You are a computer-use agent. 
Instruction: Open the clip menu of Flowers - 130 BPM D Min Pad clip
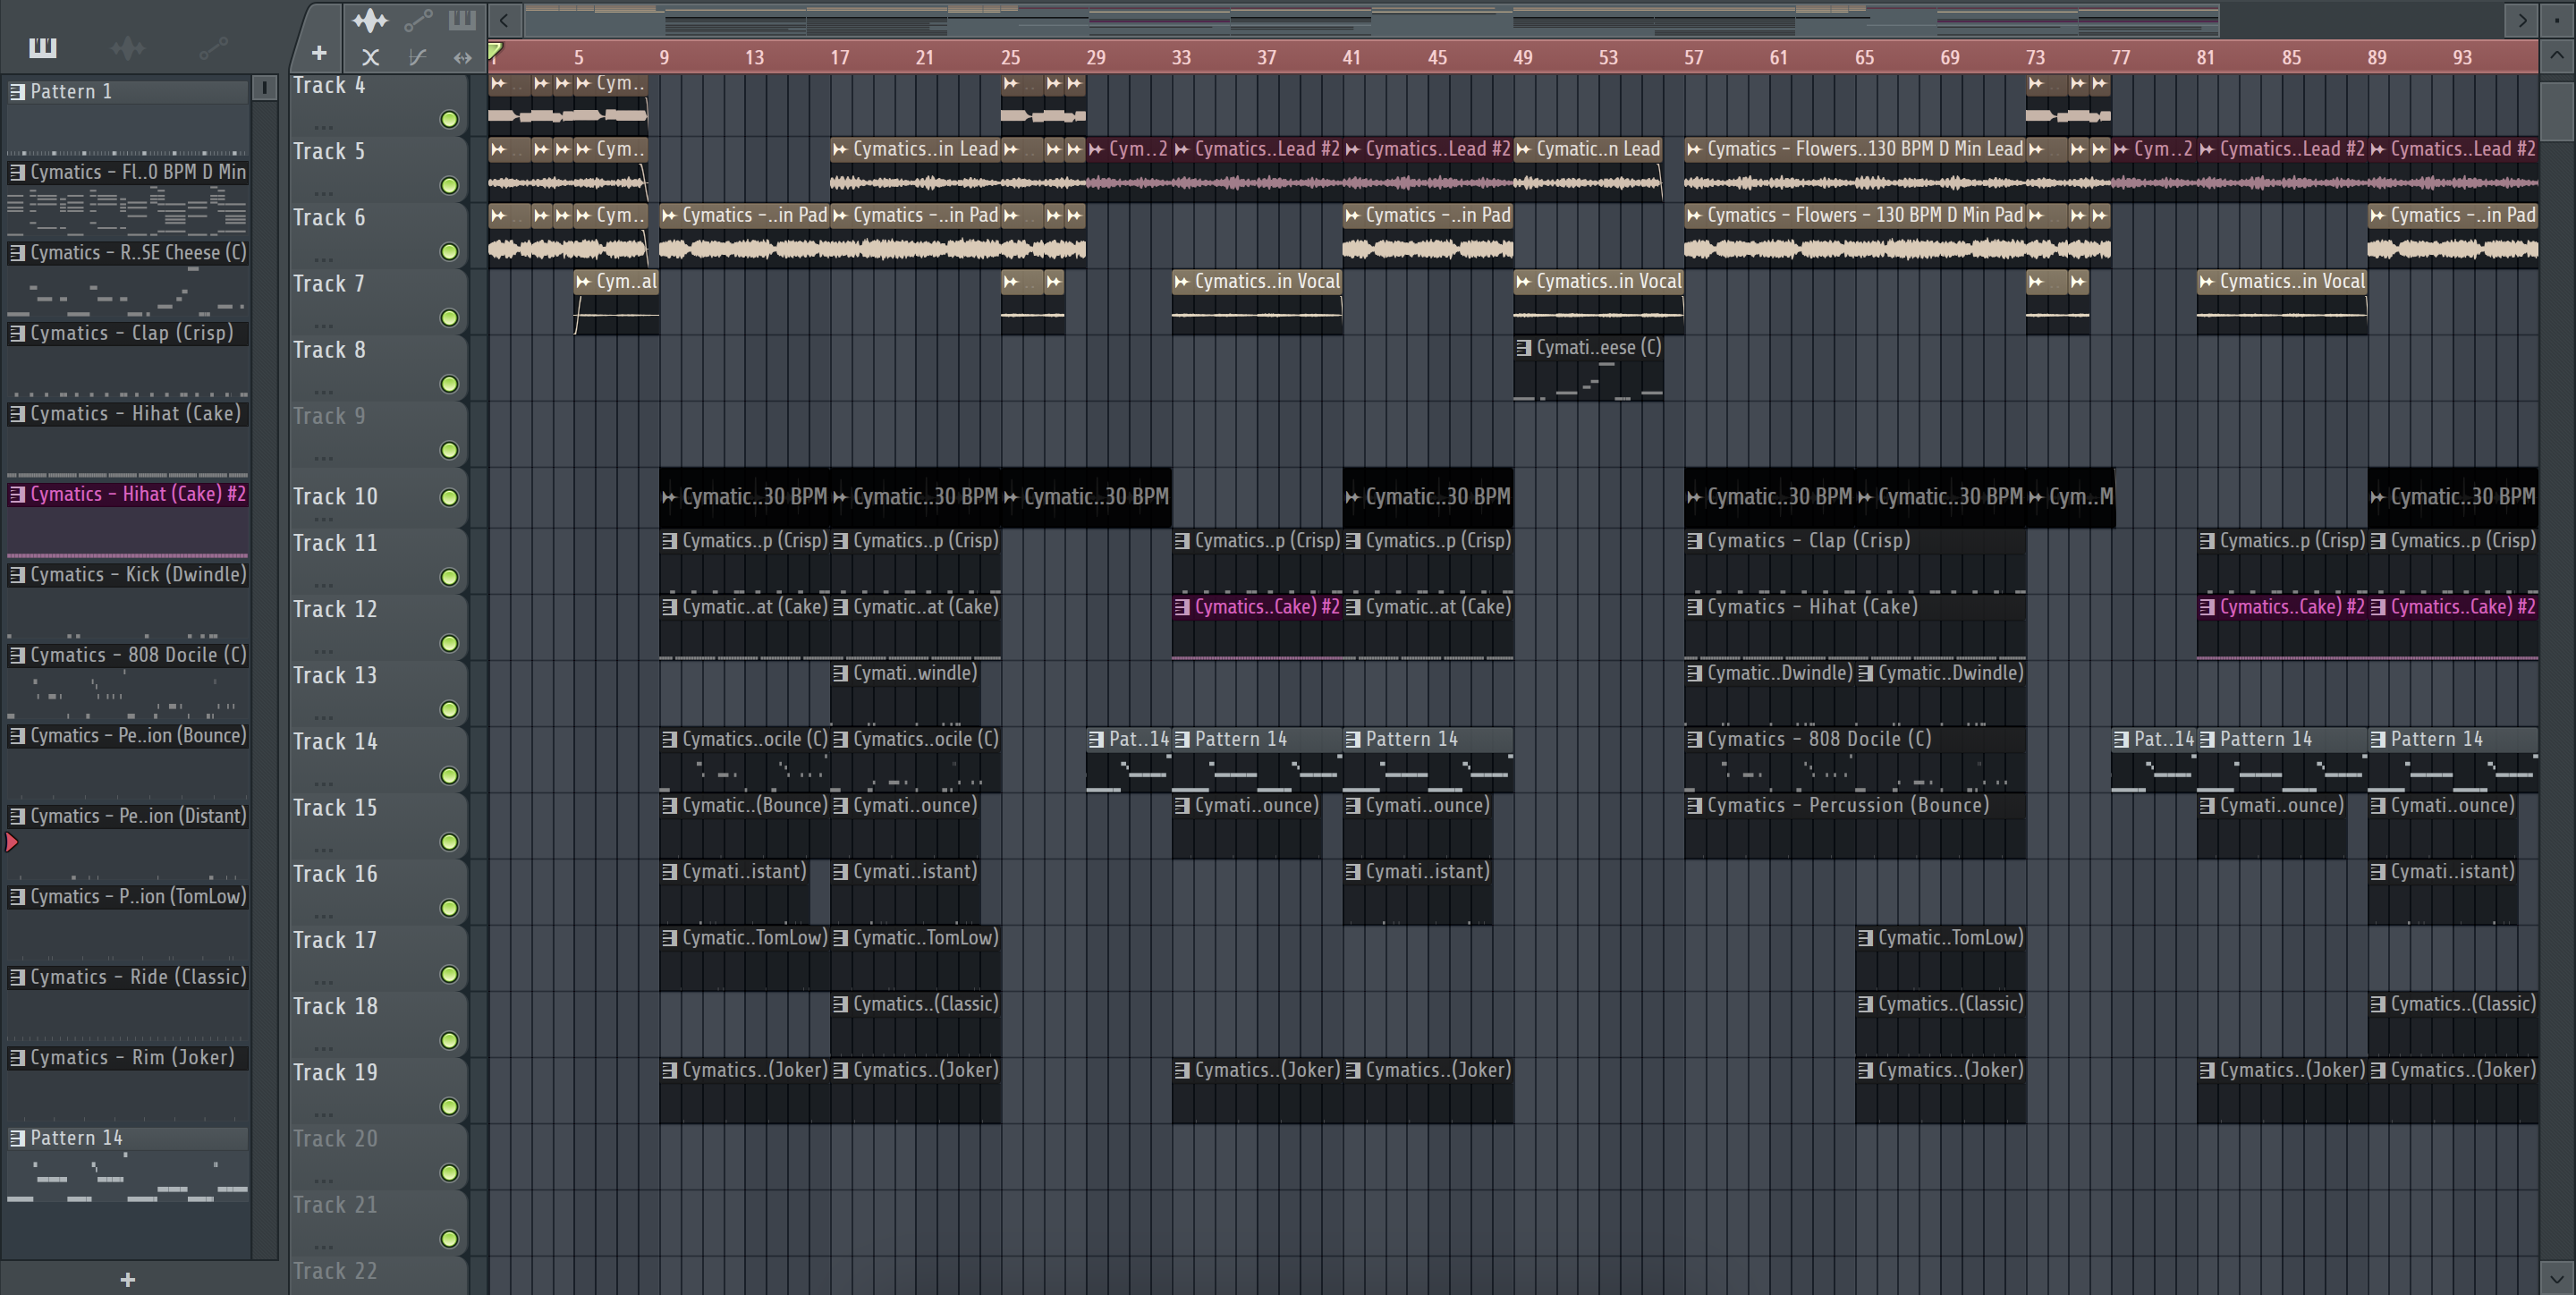[x=1694, y=216]
